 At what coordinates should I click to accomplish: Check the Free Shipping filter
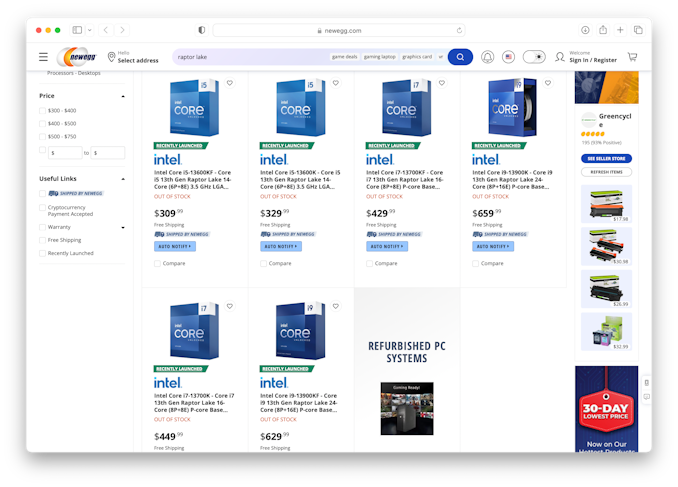[x=42, y=240]
